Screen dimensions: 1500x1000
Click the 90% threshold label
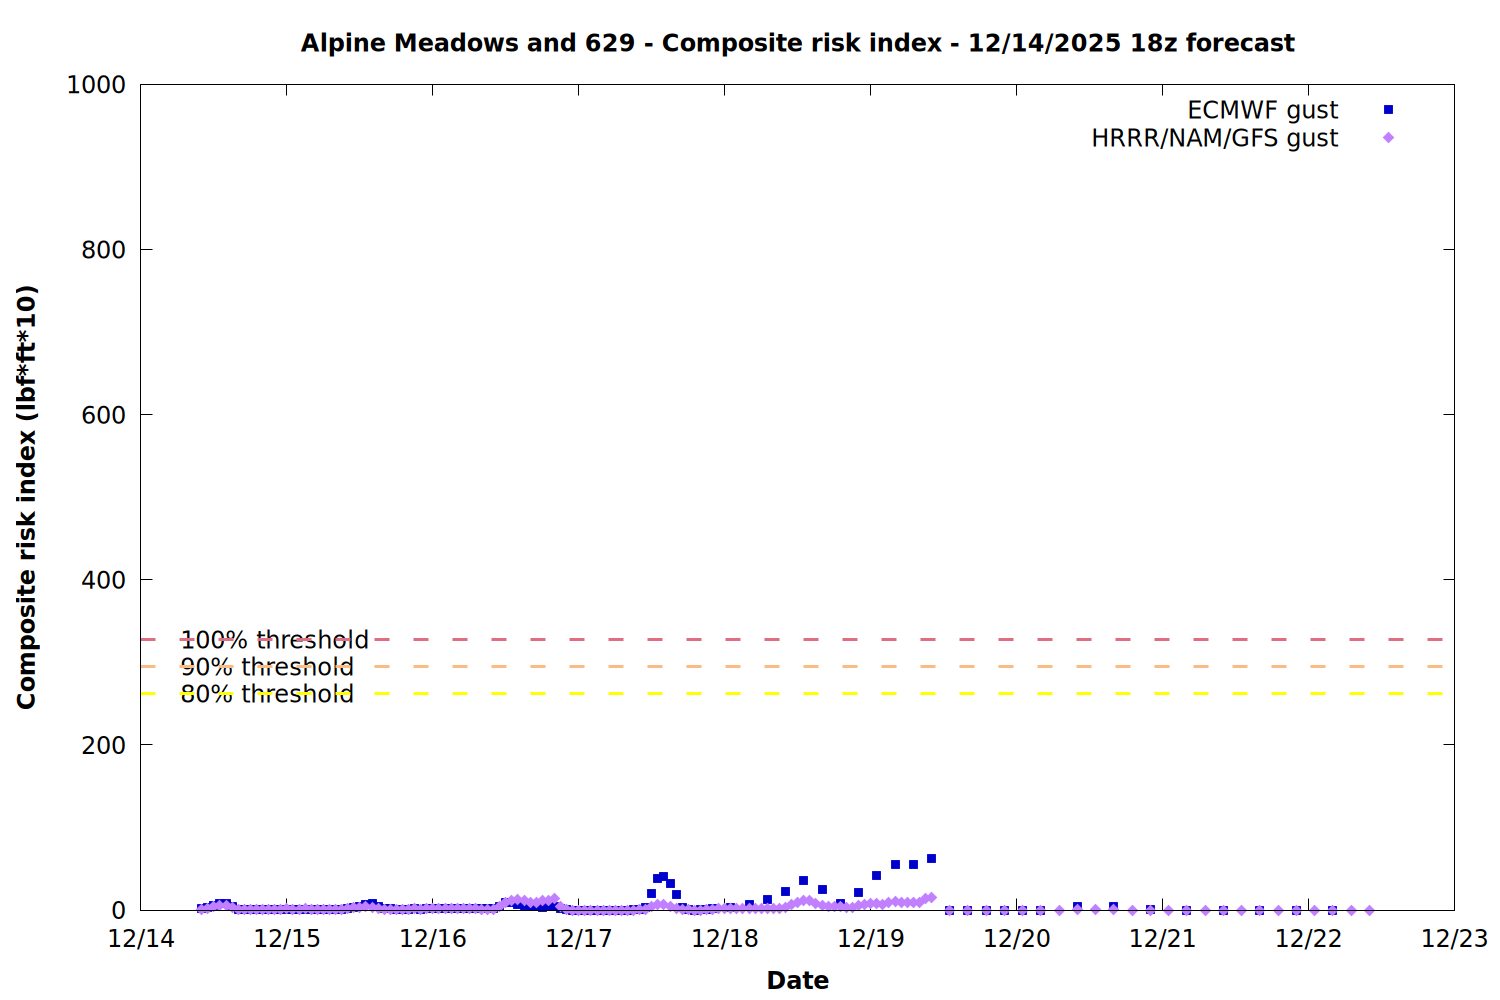tap(267, 667)
